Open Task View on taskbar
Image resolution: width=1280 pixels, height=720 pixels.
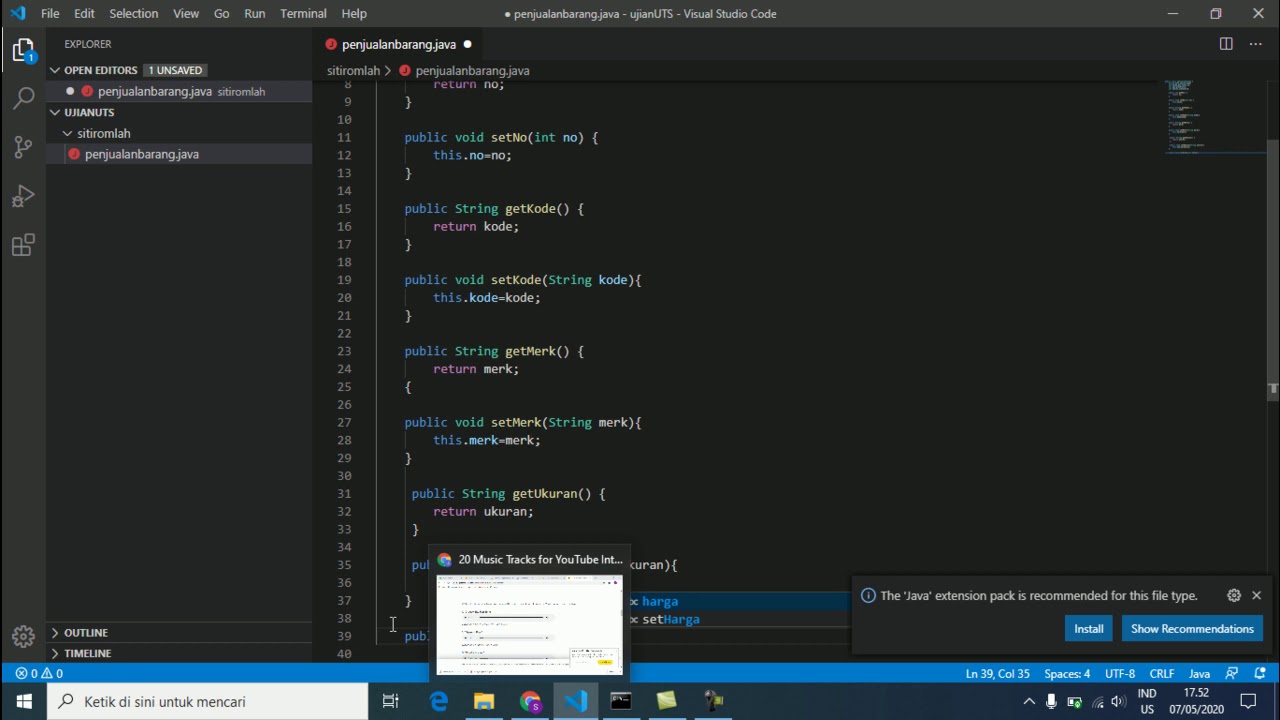(391, 701)
